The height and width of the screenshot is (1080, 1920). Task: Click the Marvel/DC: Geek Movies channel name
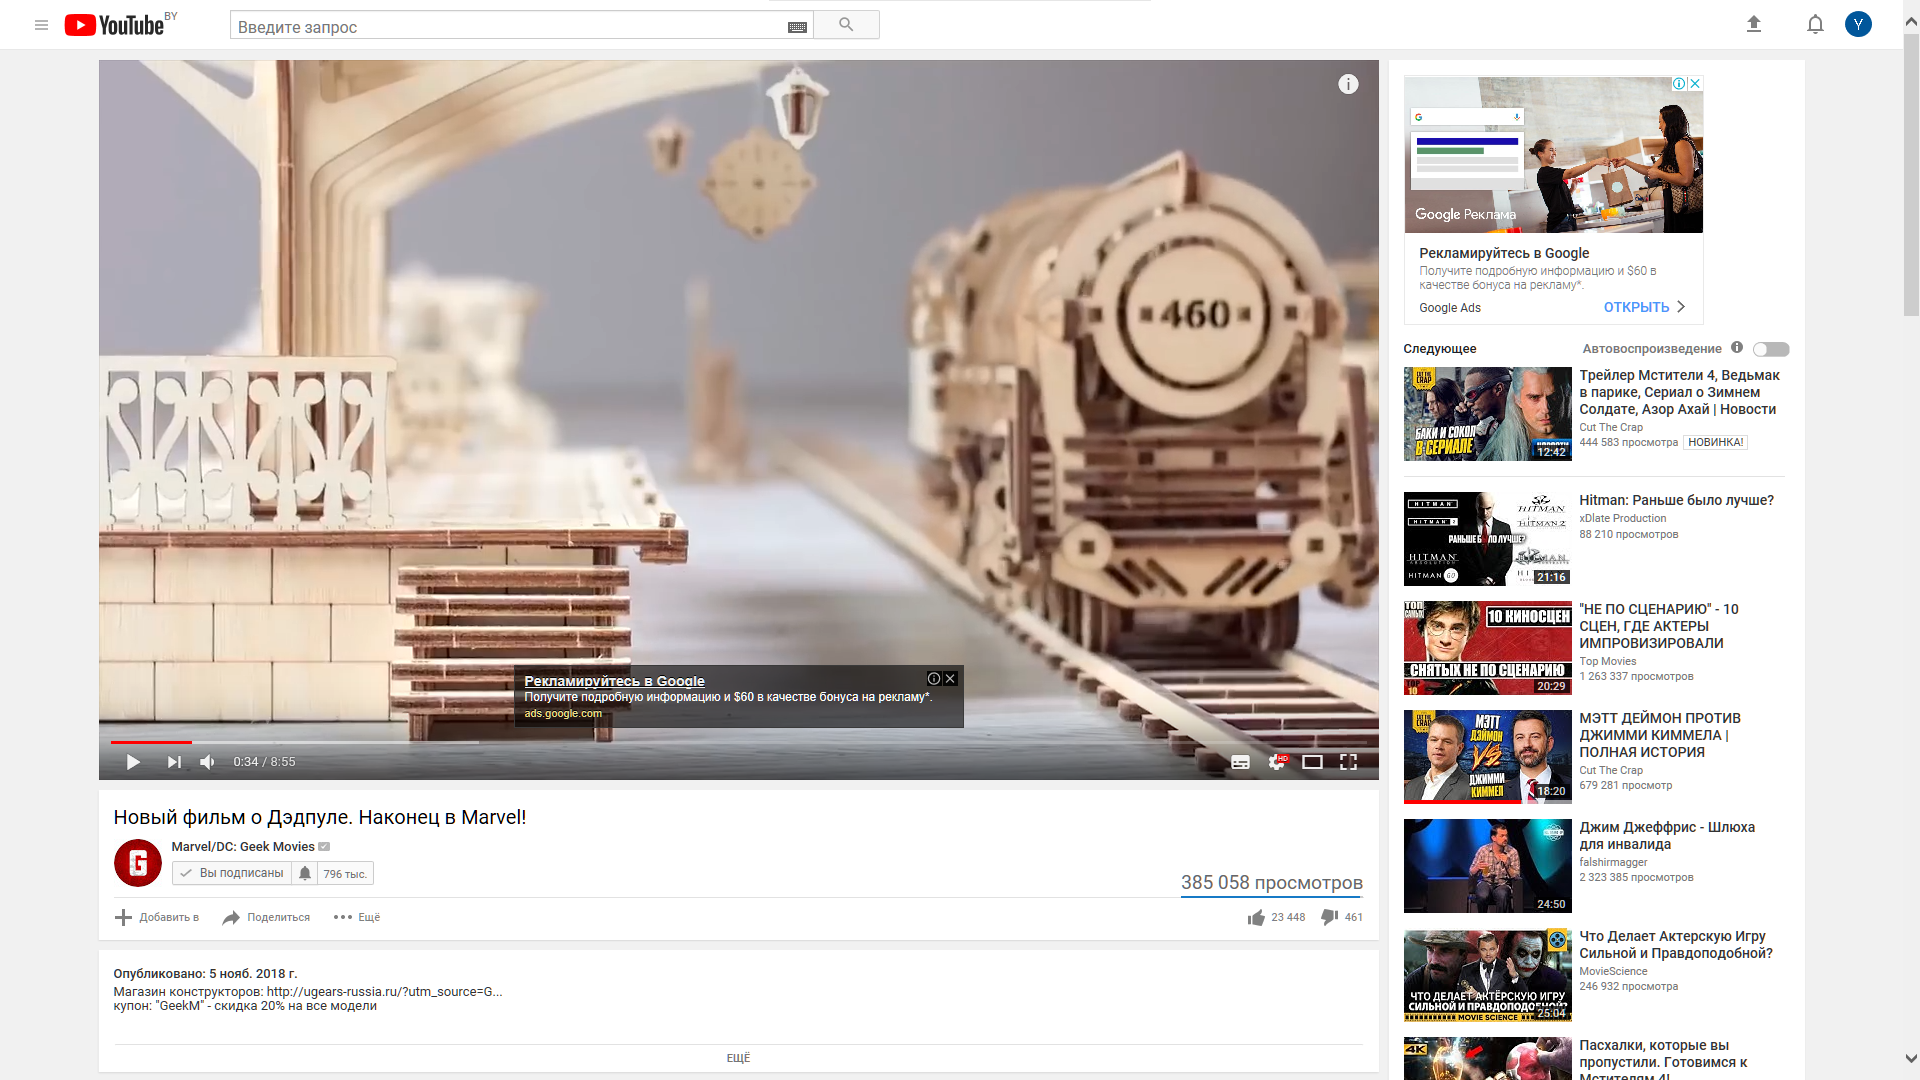click(x=242, y=846)
